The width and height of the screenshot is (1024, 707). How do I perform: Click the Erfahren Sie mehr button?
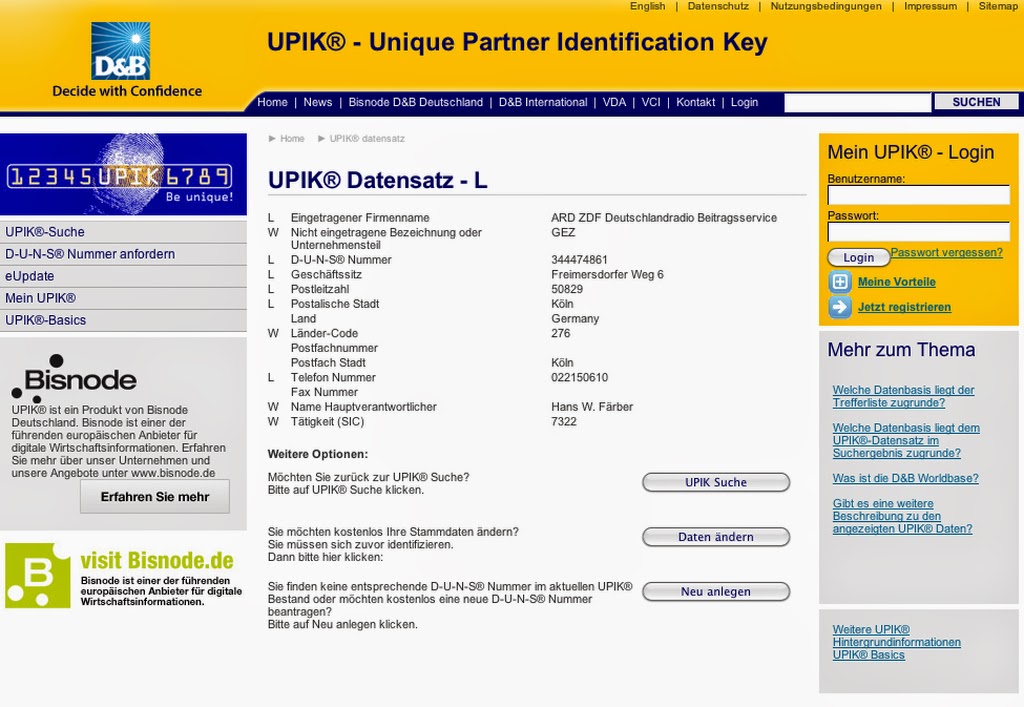point(155,497)
